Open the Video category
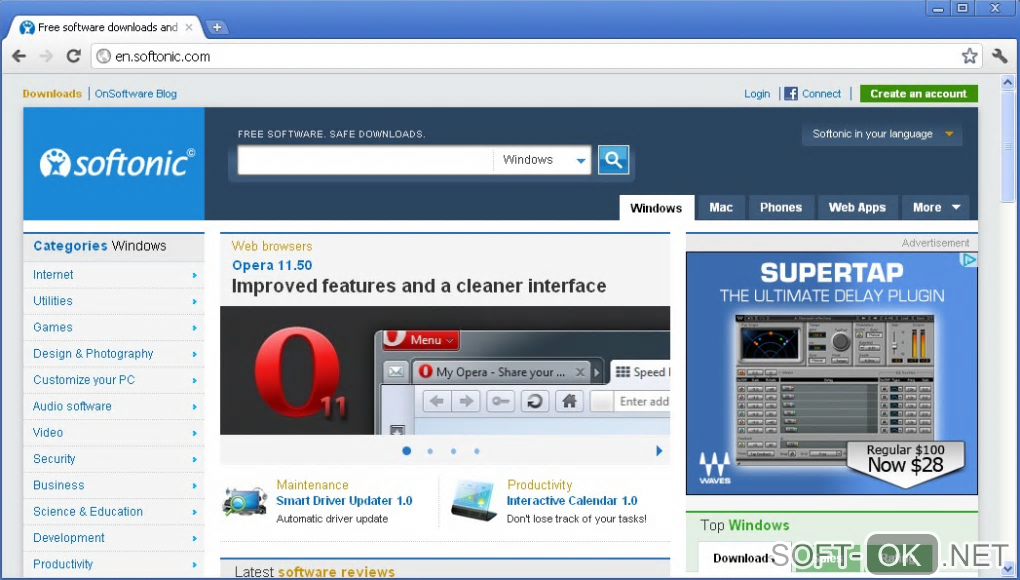 pos(48,432)
